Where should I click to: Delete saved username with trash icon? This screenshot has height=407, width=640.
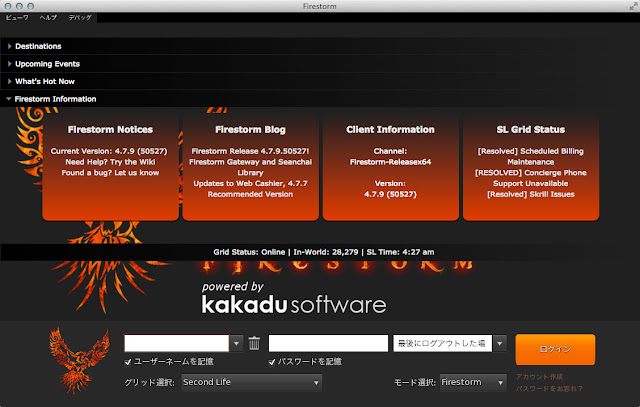(x=254, y=343)
